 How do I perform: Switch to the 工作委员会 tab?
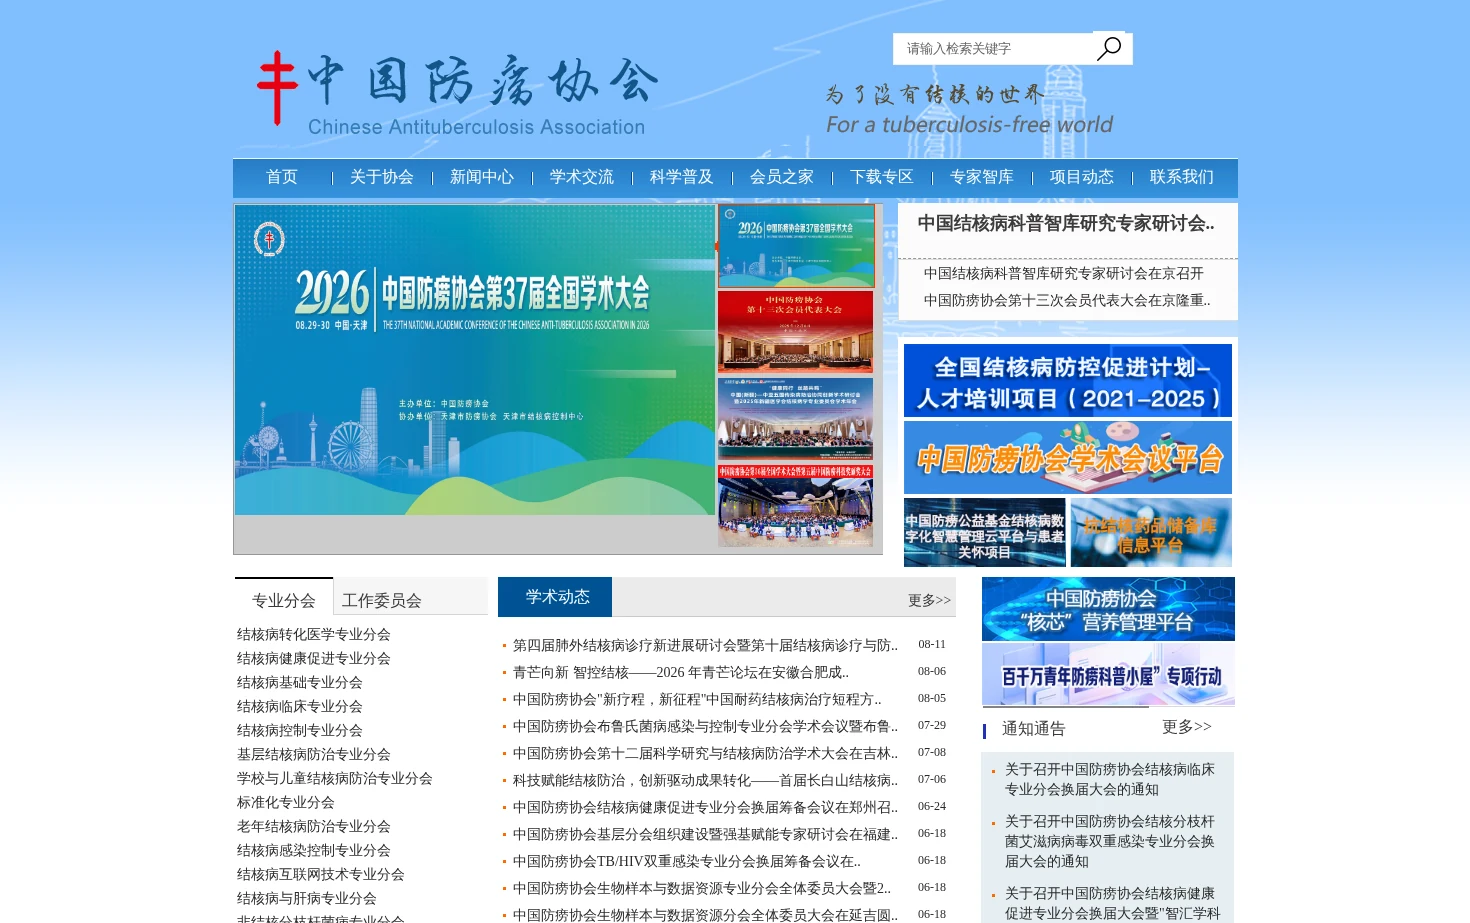coord(382,600)
